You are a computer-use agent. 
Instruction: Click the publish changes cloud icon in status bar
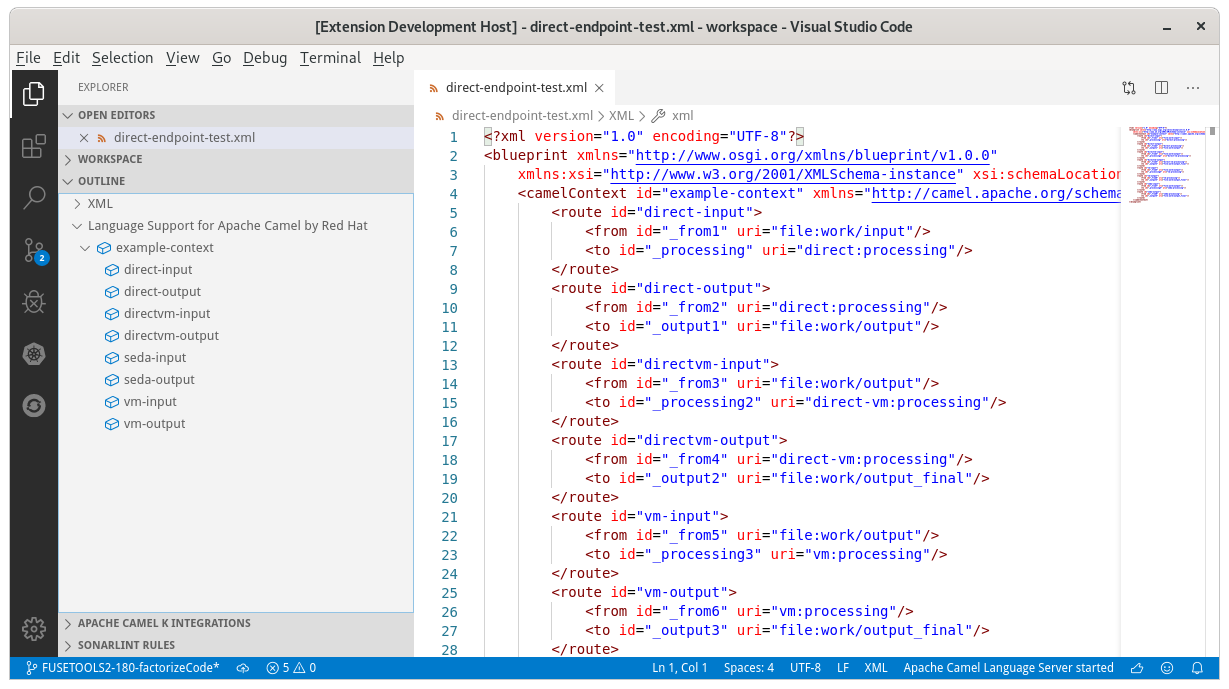tap(242, 668)
